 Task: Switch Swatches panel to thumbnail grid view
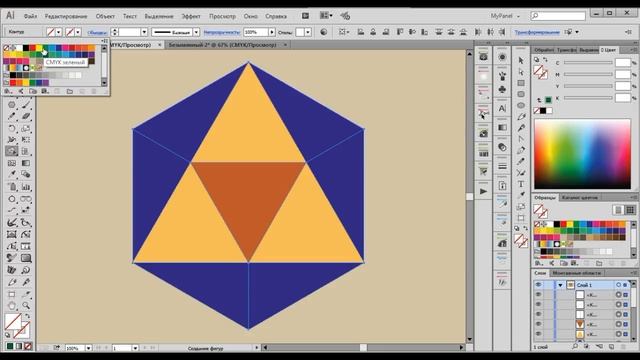click(x=630, y=210)
